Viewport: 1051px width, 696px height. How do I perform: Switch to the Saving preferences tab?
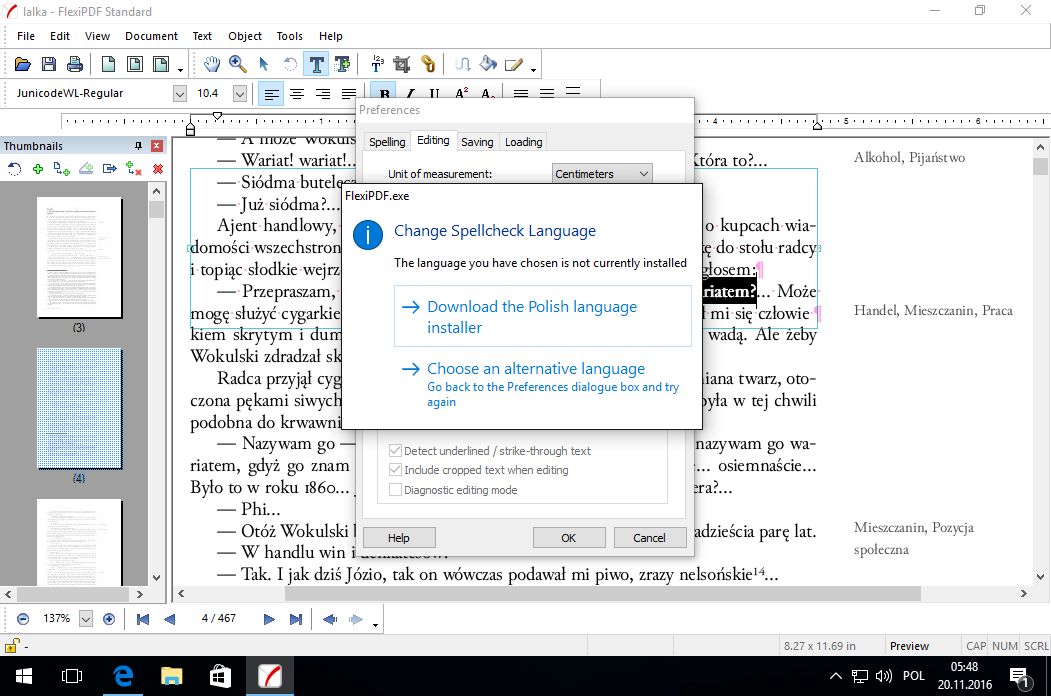click(477, 141)
